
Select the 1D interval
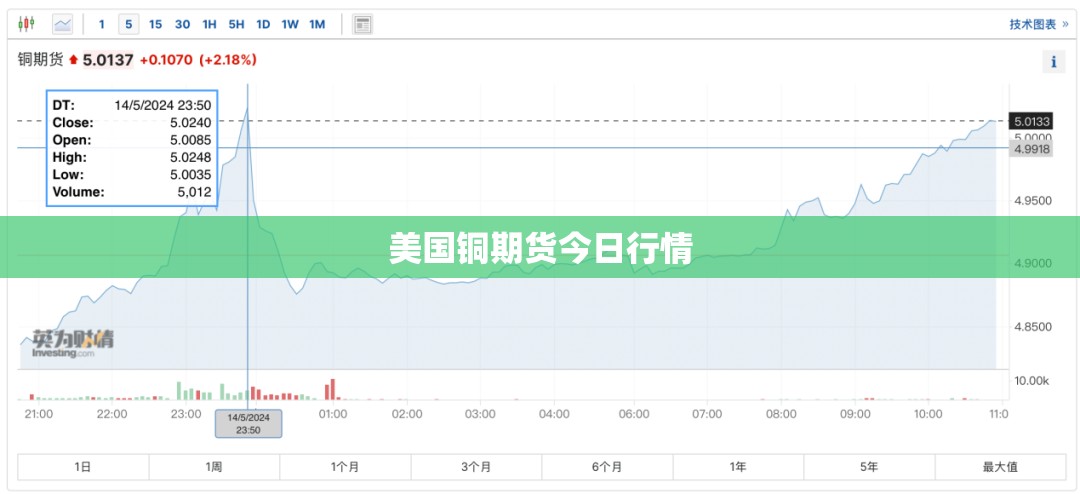[263, 24]
